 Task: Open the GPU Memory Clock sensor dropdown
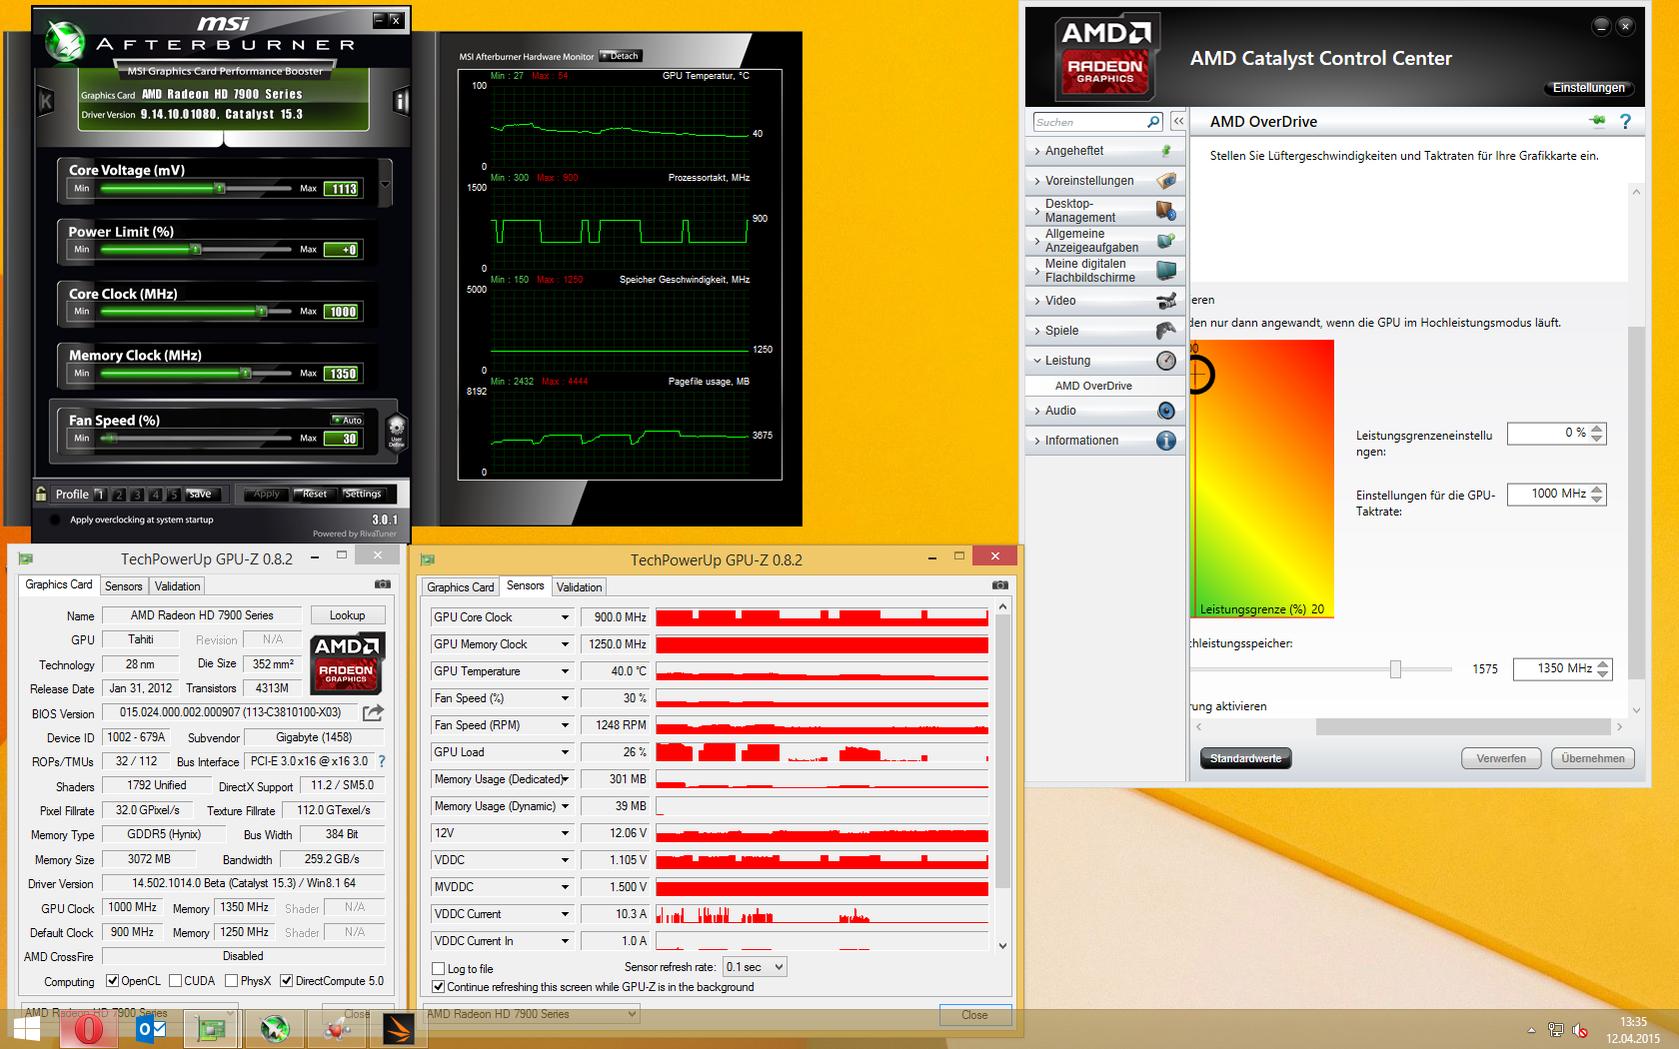coord(564,645)
